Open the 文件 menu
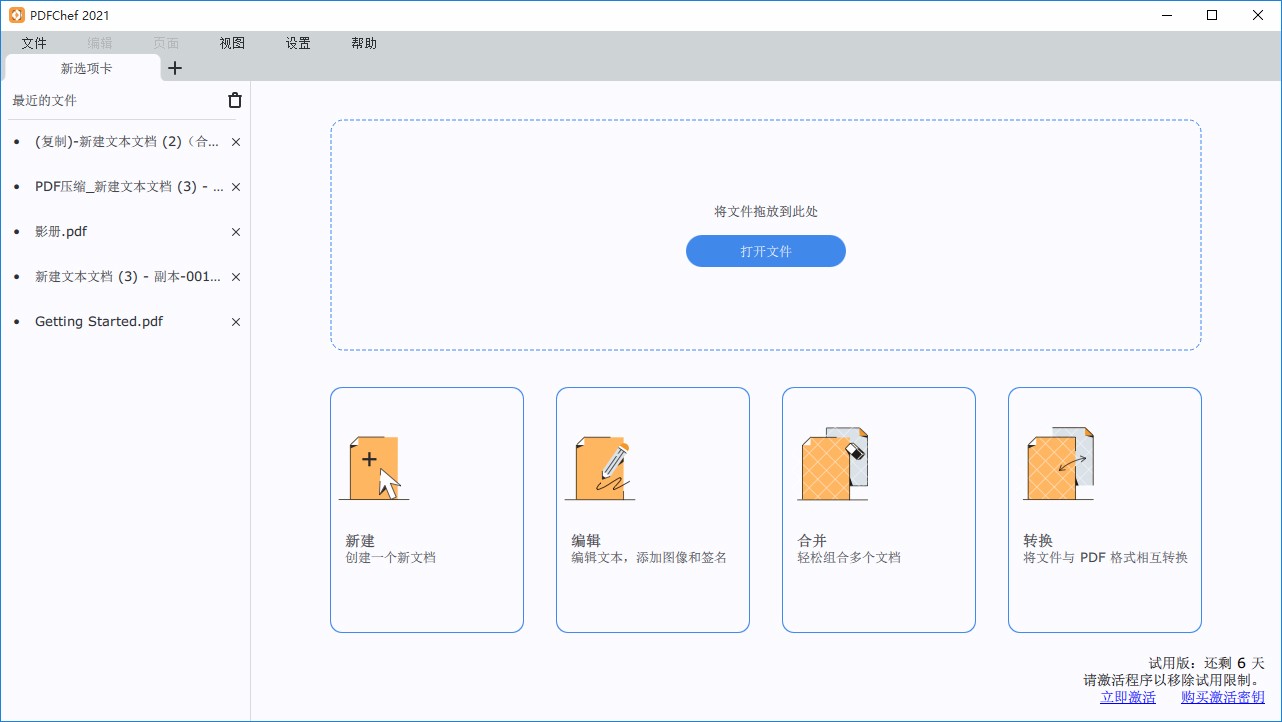This screenshot has height=722, width=1282. click(x=34, y=43)
